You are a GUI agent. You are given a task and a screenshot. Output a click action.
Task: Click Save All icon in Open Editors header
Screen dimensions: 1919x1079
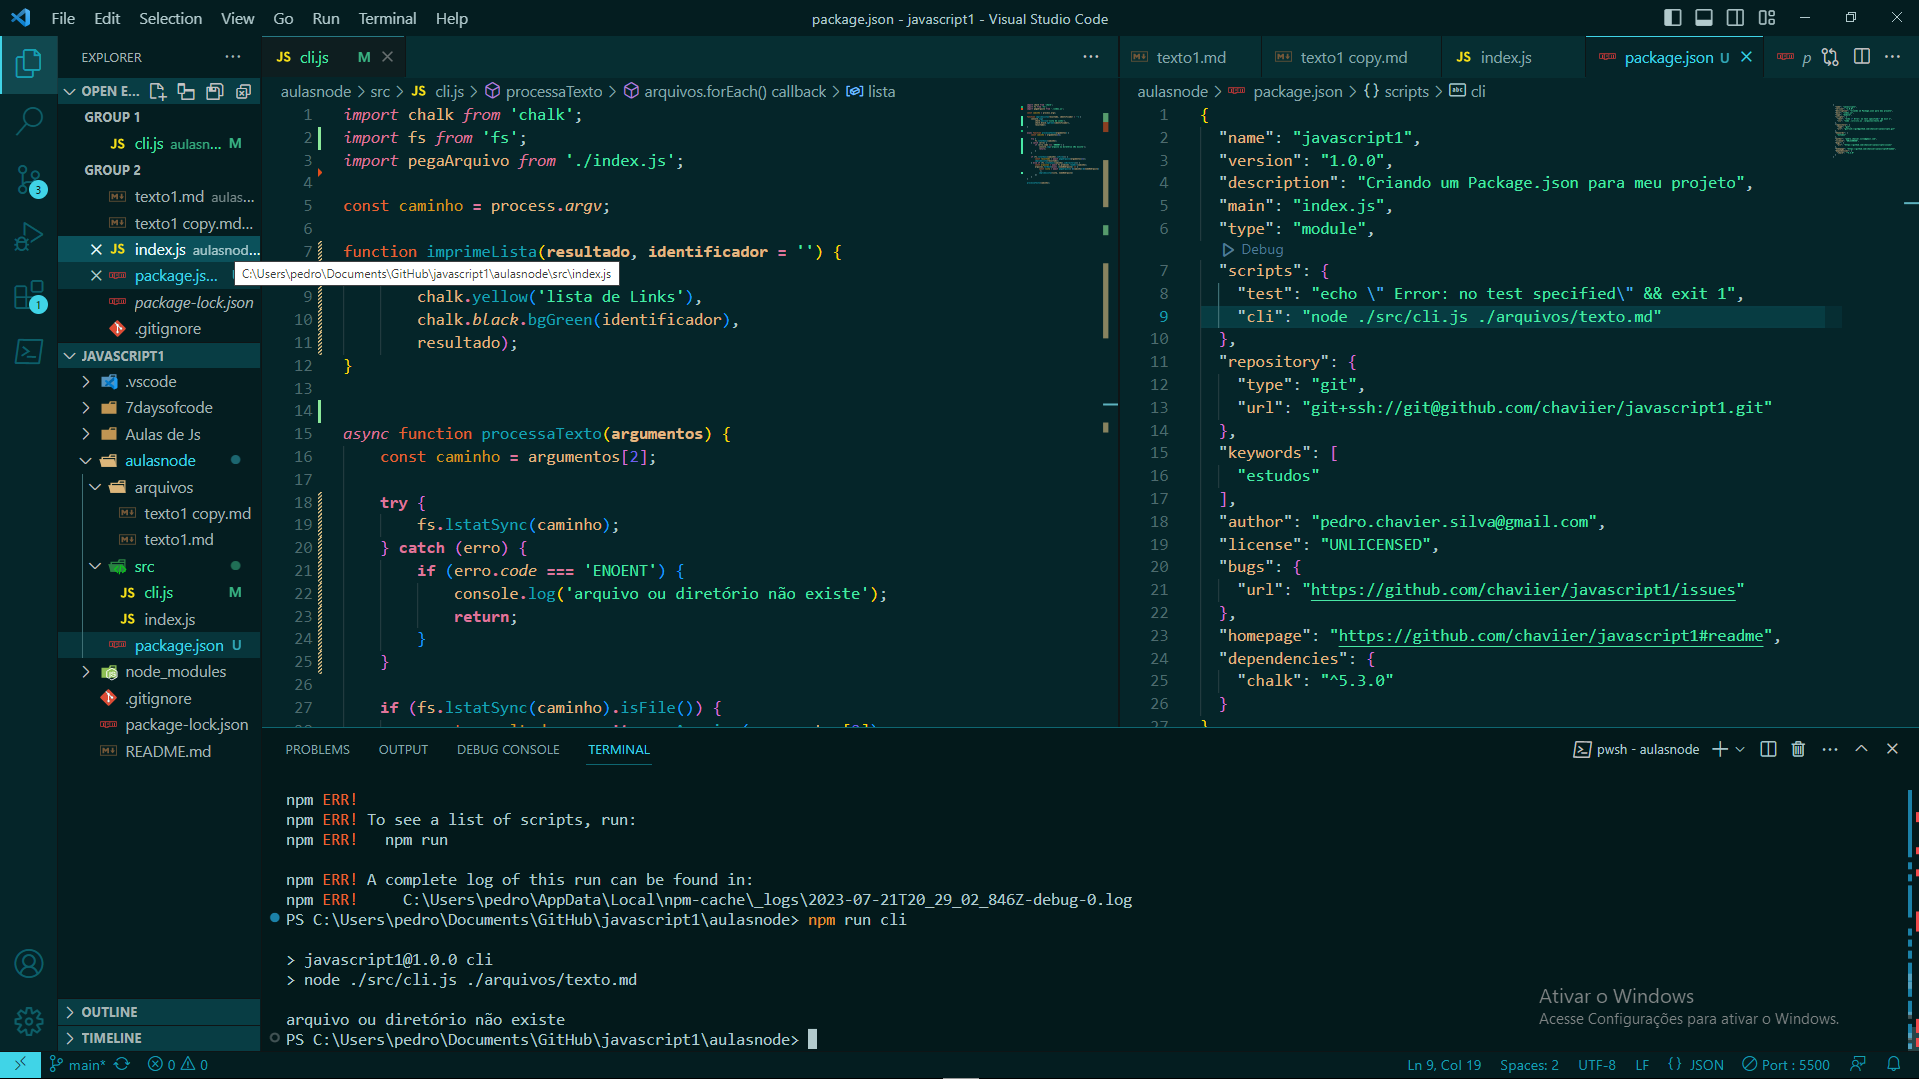(x=214, y=91)
